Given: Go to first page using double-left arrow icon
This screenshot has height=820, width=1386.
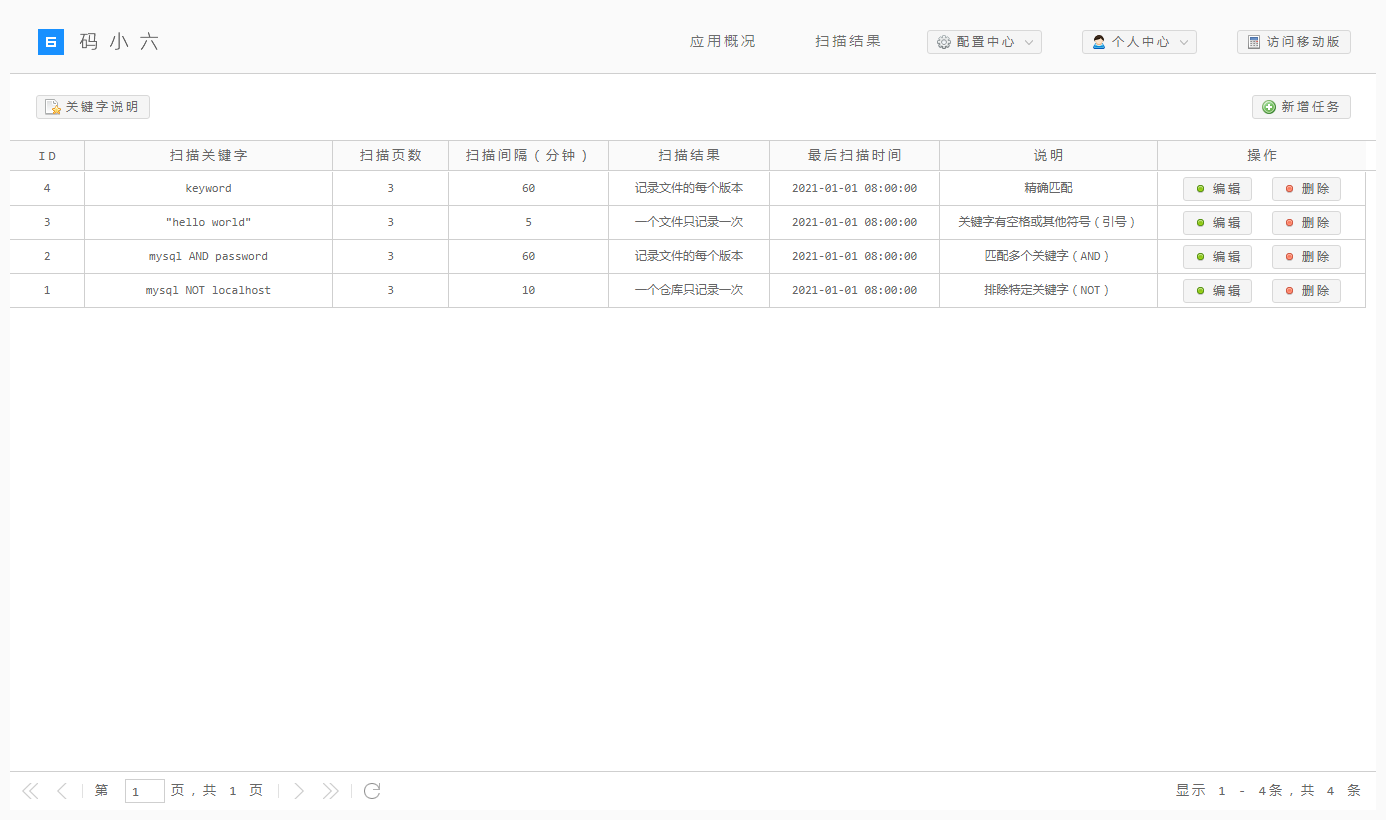Looking at the screenshot, I should coord(30,791).
